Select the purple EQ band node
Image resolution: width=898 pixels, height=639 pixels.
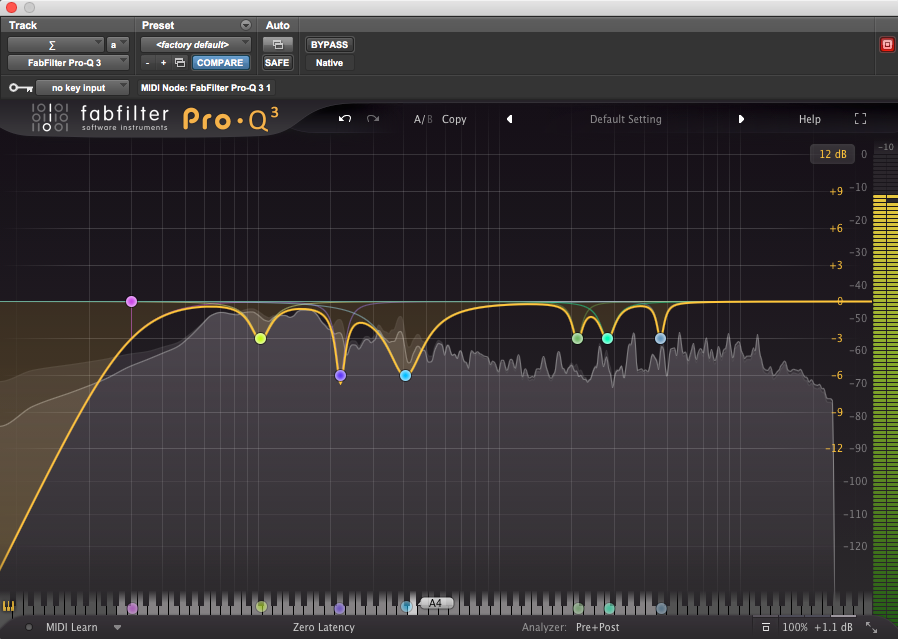pyautogui.click(x=340, y=376)
